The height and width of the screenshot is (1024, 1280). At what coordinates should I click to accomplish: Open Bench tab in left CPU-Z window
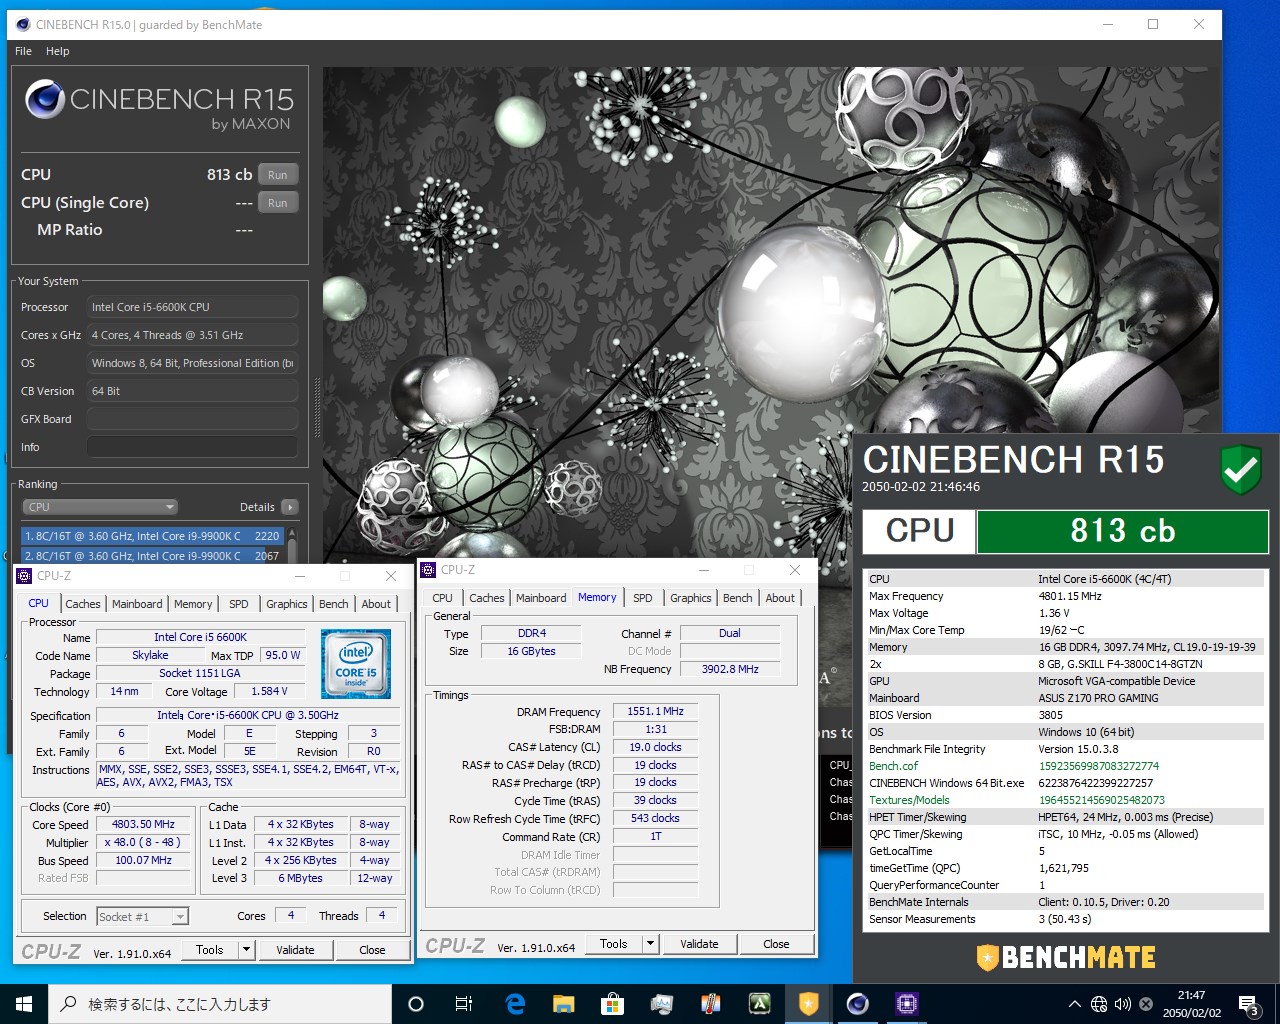point(334,604)
